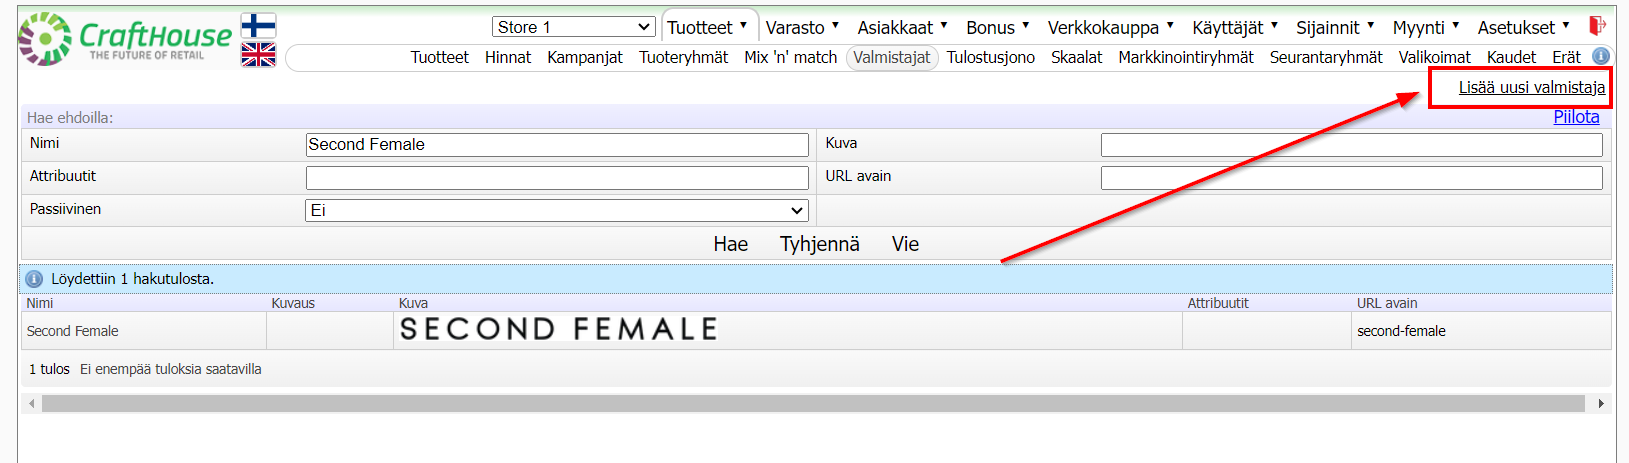Click the red logout icon
1629x463 pixels.
pos(1597,26)
